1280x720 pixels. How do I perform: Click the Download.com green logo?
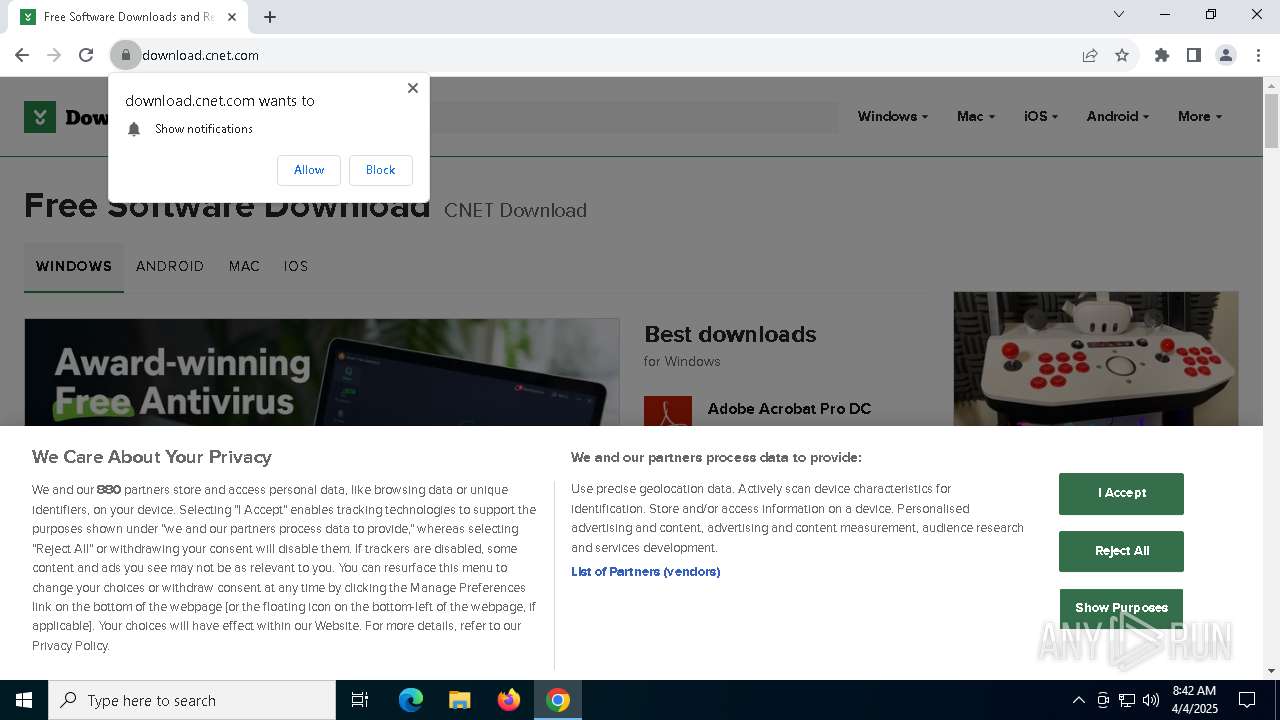click(40, 117)
